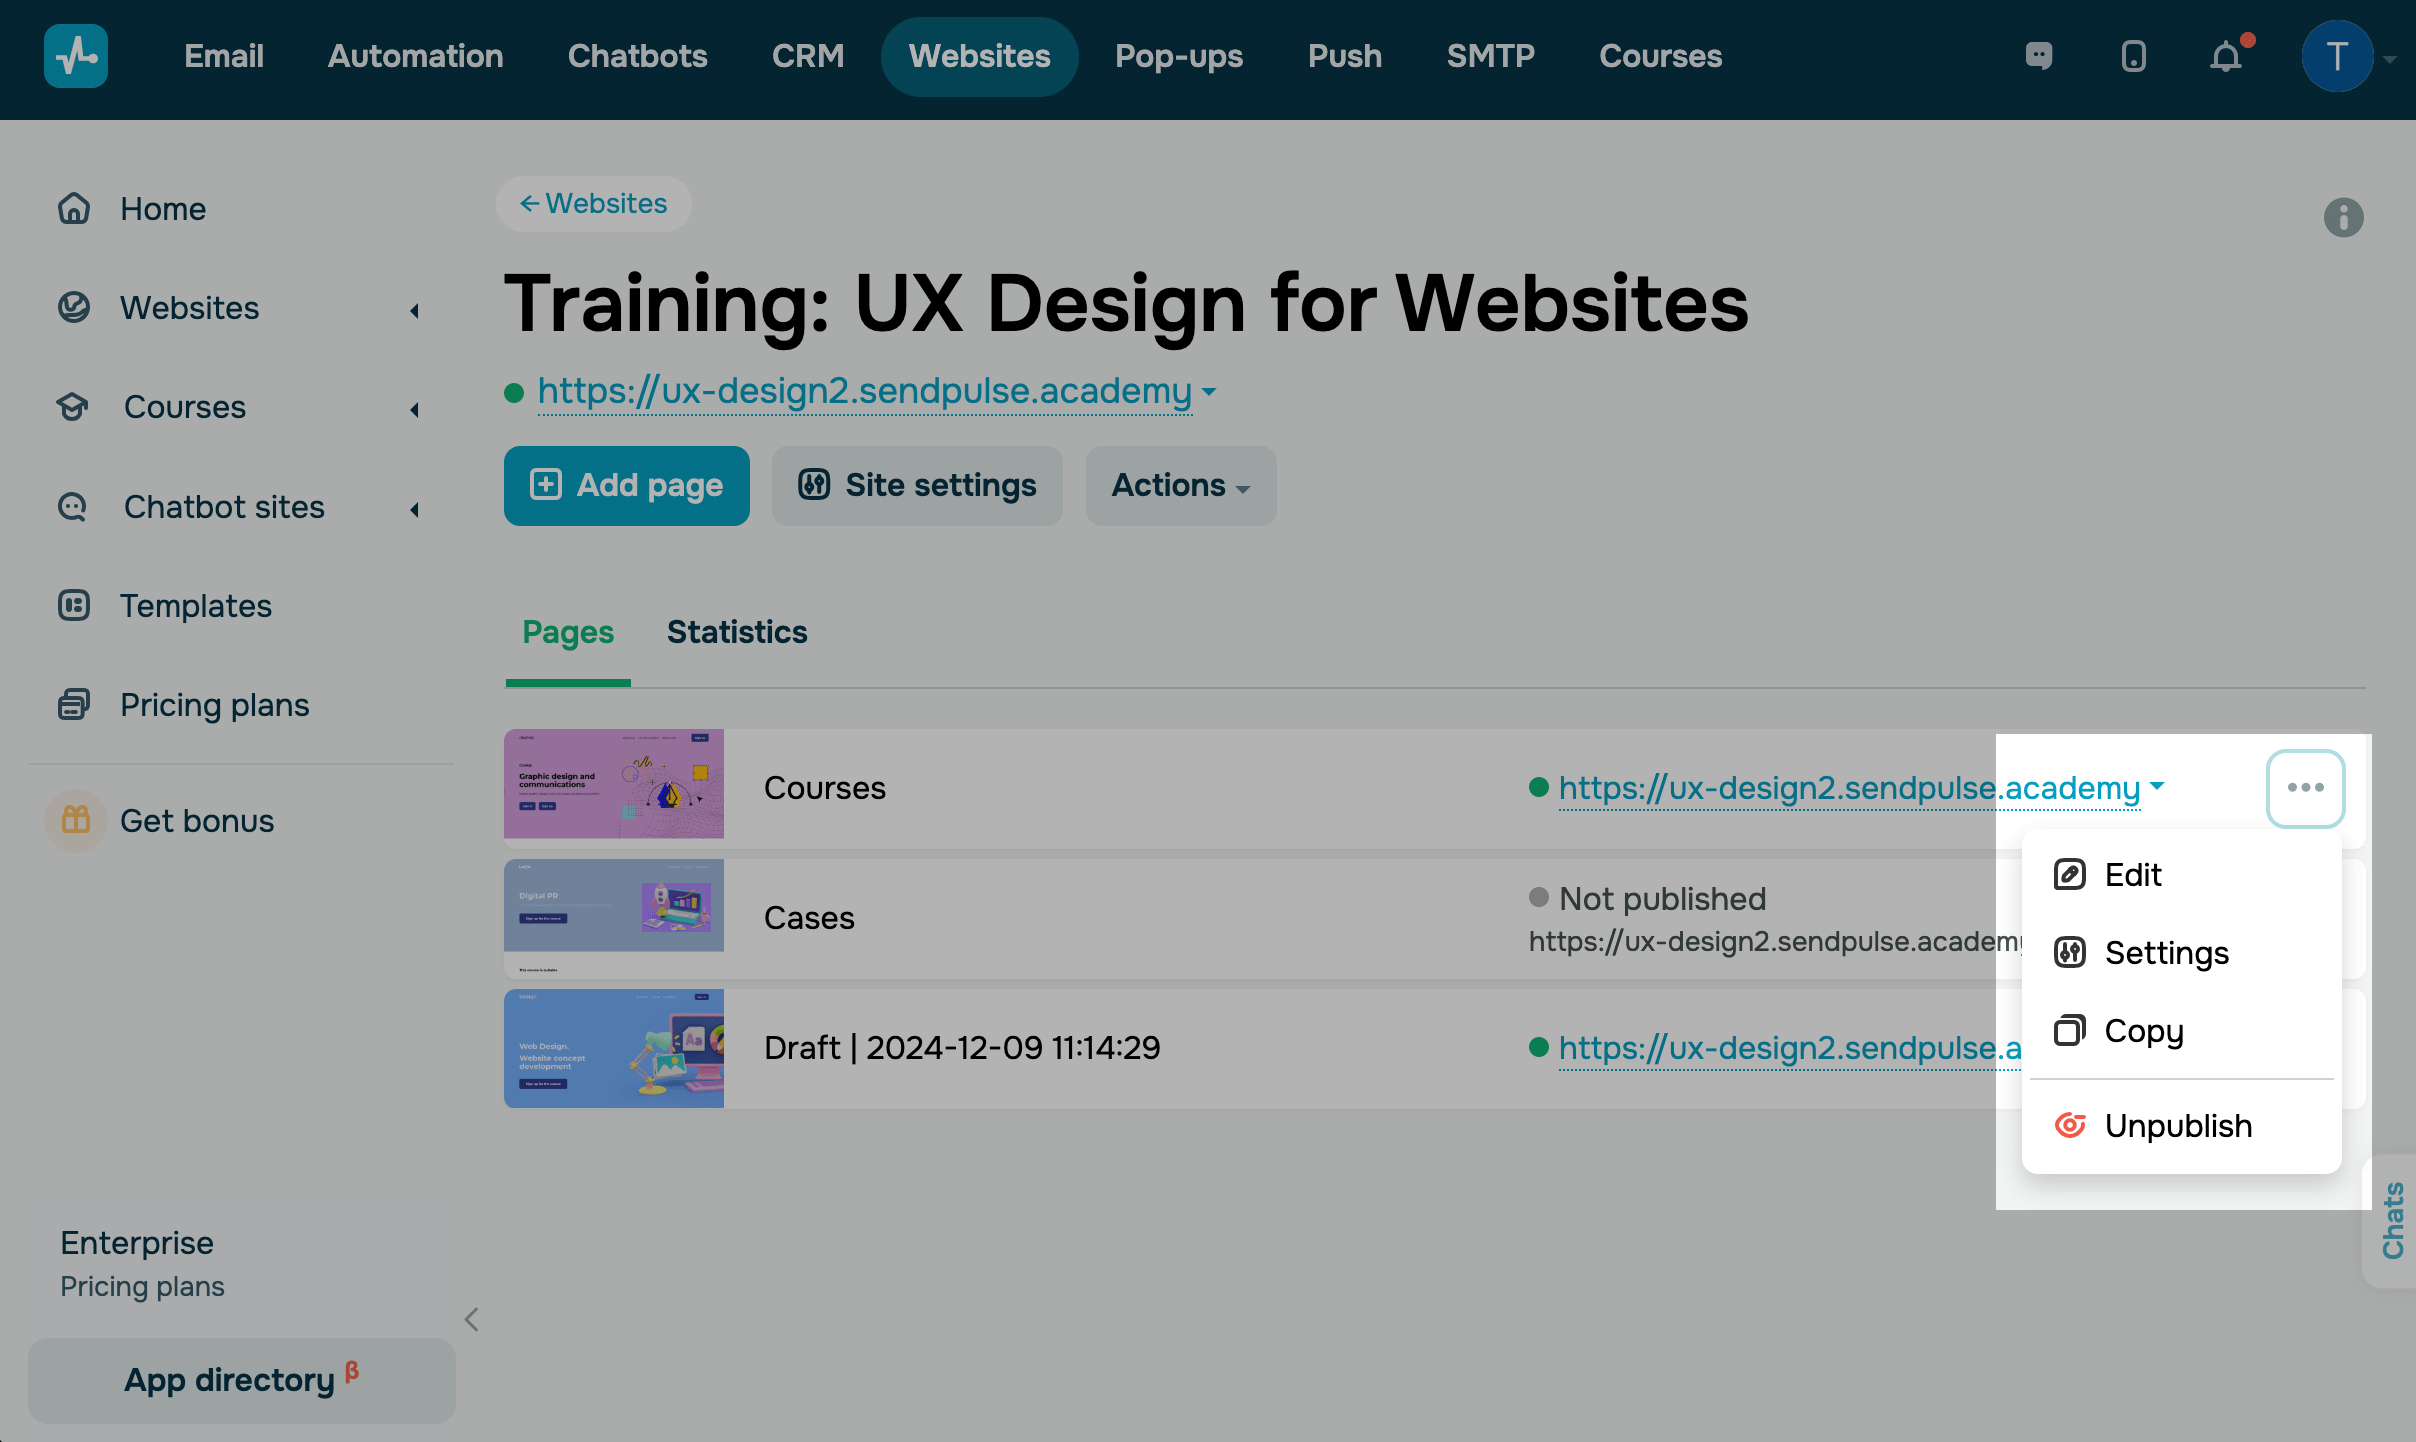This screenshot has height=1442, width=2416.
Task: Expand the Chatbot sites sidebar arrow
Action: (x=414, y=509)
